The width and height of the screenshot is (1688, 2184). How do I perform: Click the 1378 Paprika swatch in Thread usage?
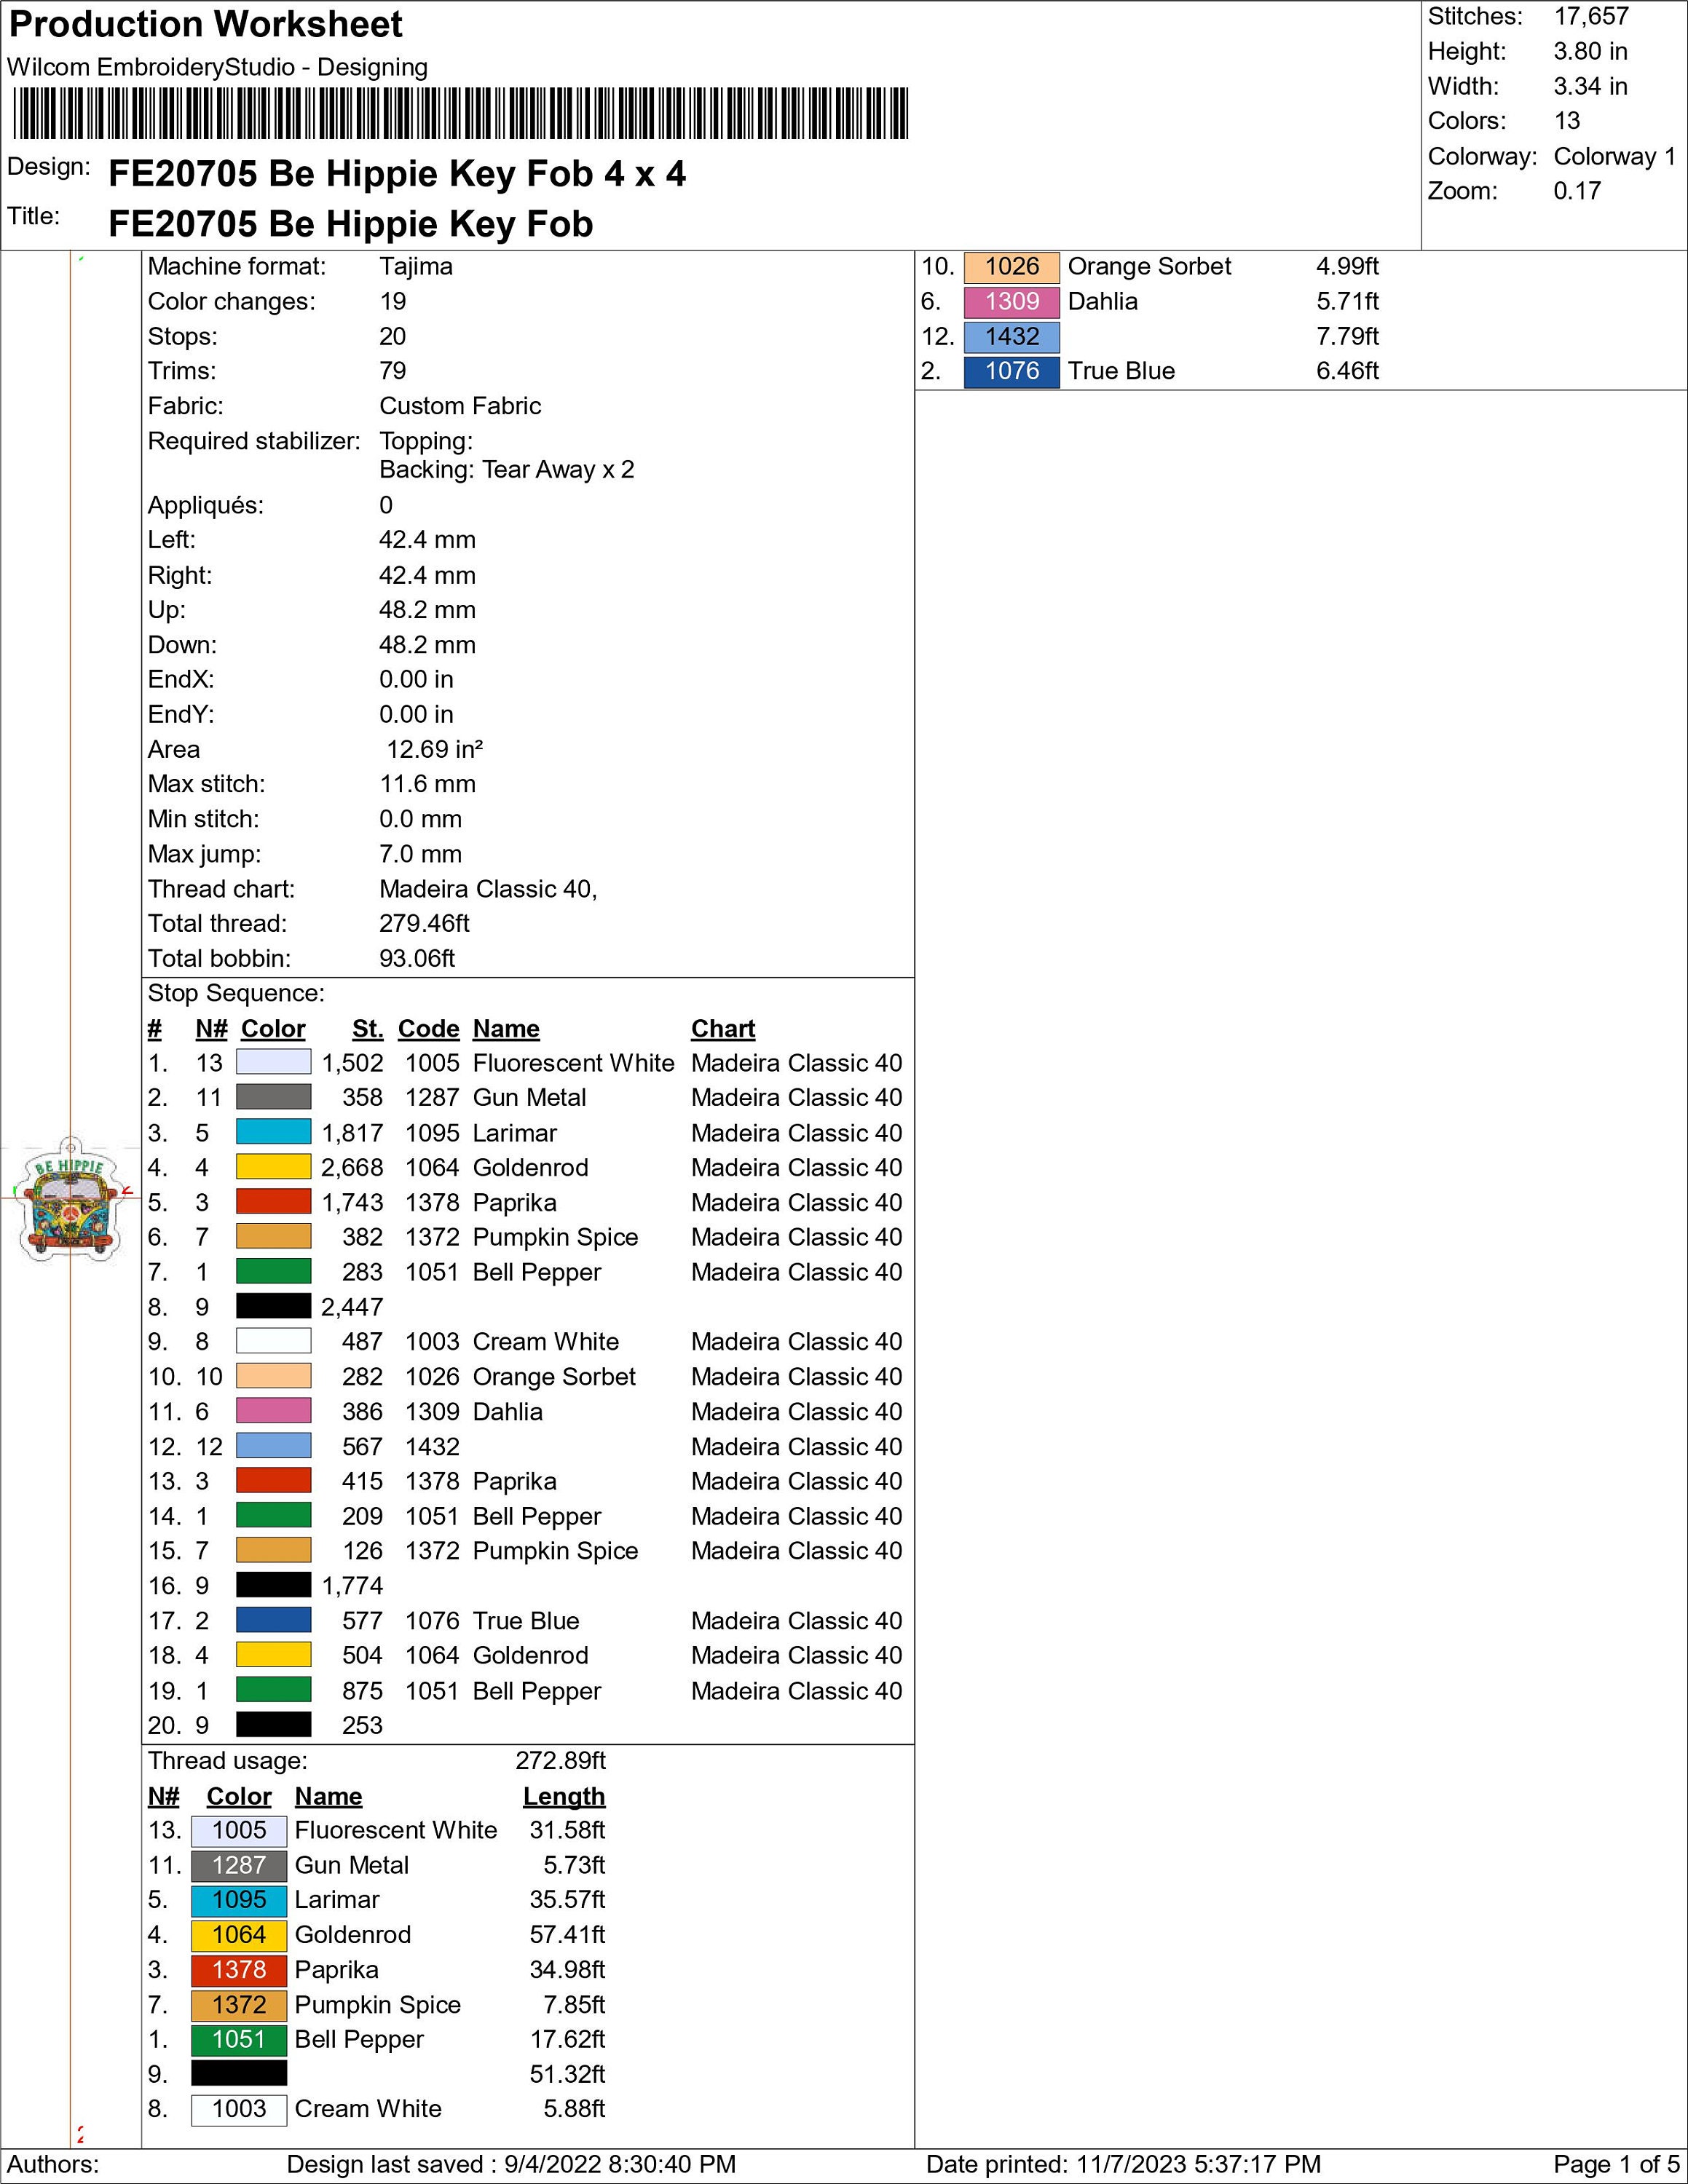(239, 1969)
